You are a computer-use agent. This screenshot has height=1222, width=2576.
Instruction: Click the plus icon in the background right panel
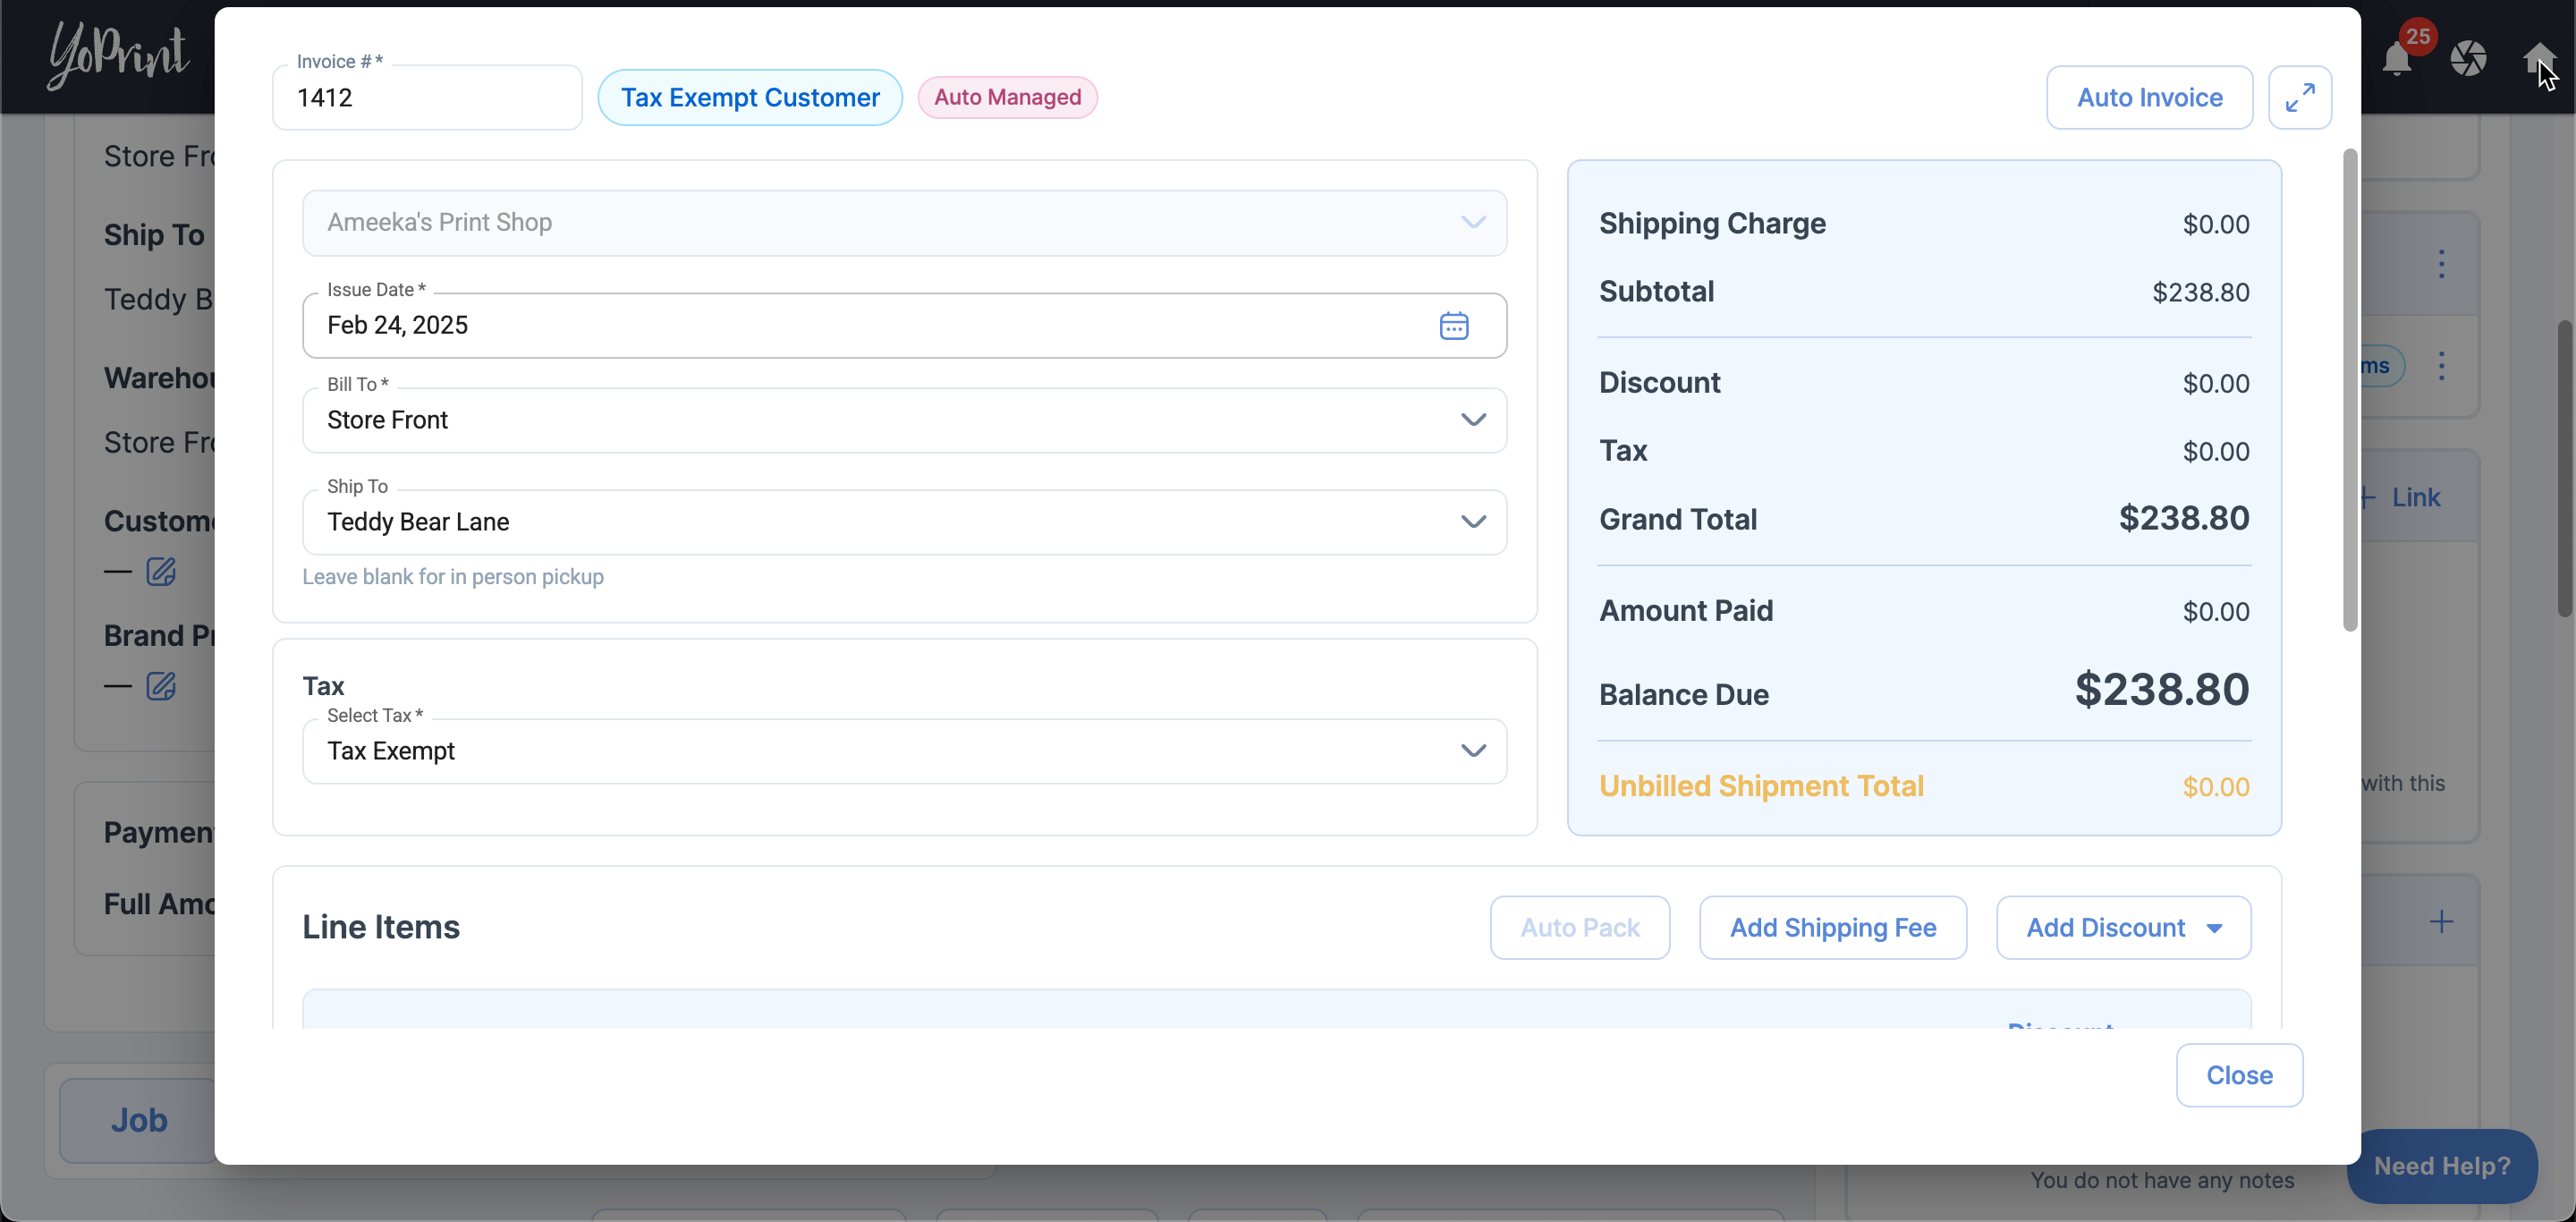[2441, 921]
